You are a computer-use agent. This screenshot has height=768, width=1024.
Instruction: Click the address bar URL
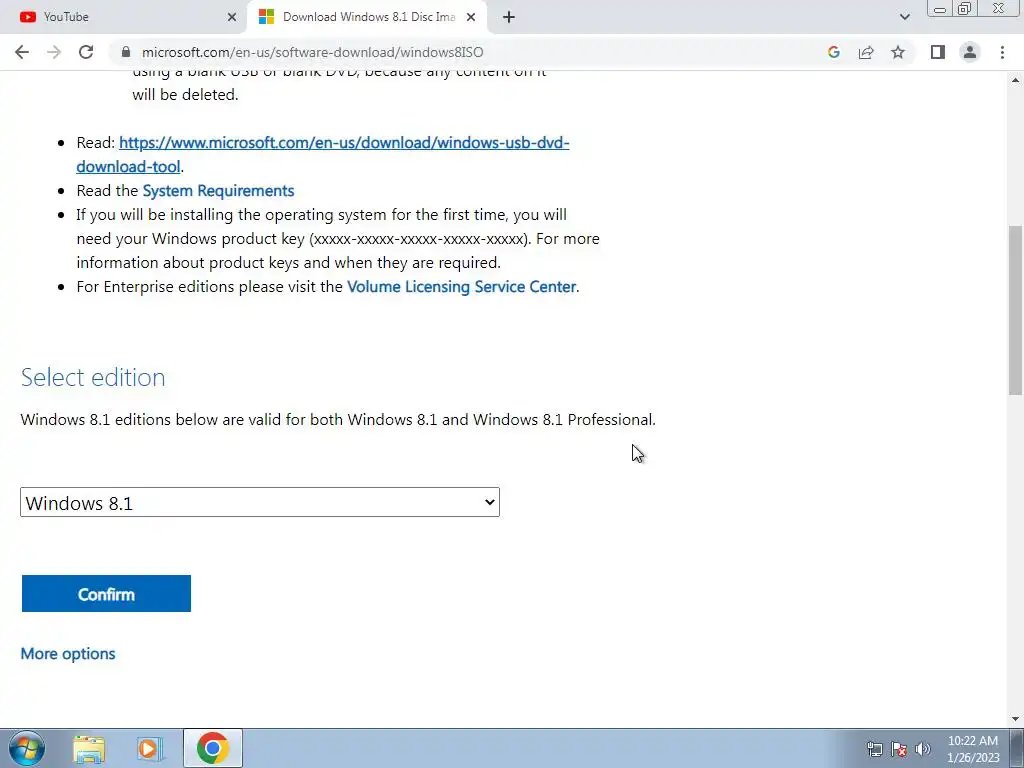coord(313,52)
